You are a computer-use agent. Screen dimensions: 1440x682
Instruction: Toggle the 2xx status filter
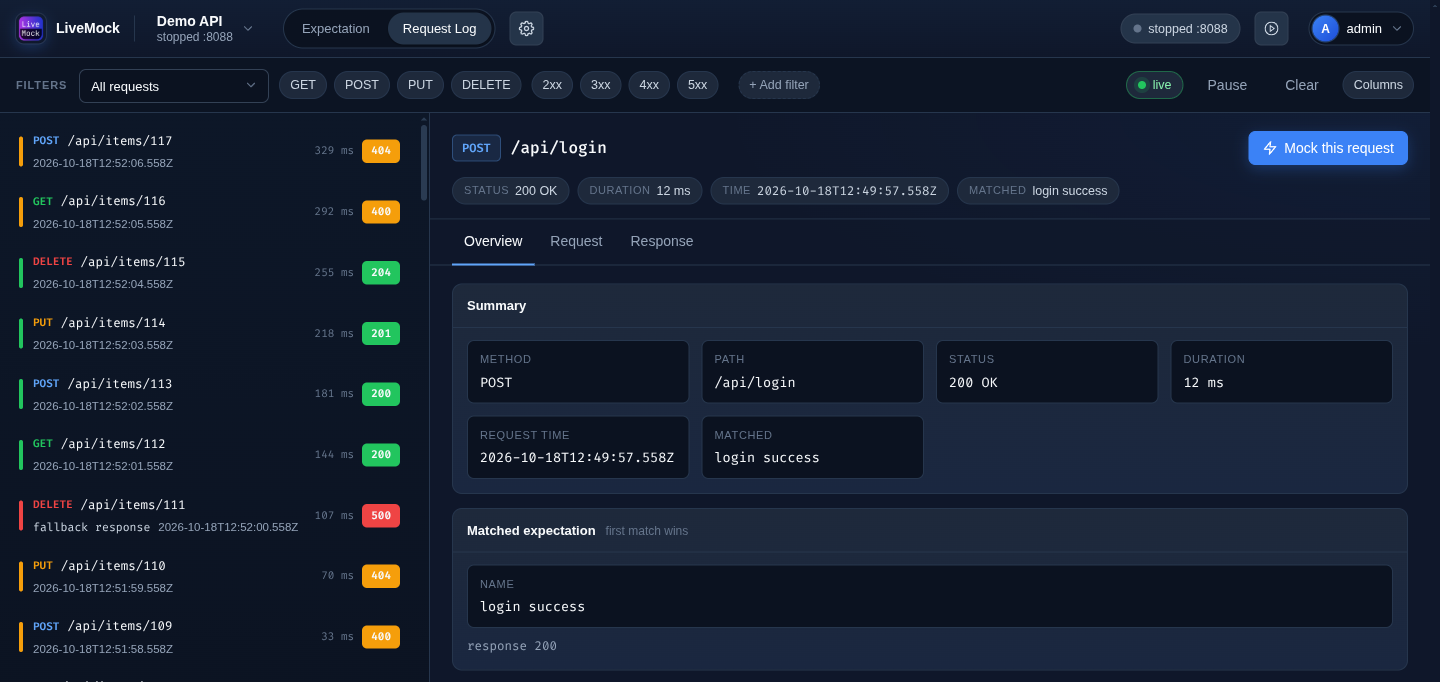(552, 85)
